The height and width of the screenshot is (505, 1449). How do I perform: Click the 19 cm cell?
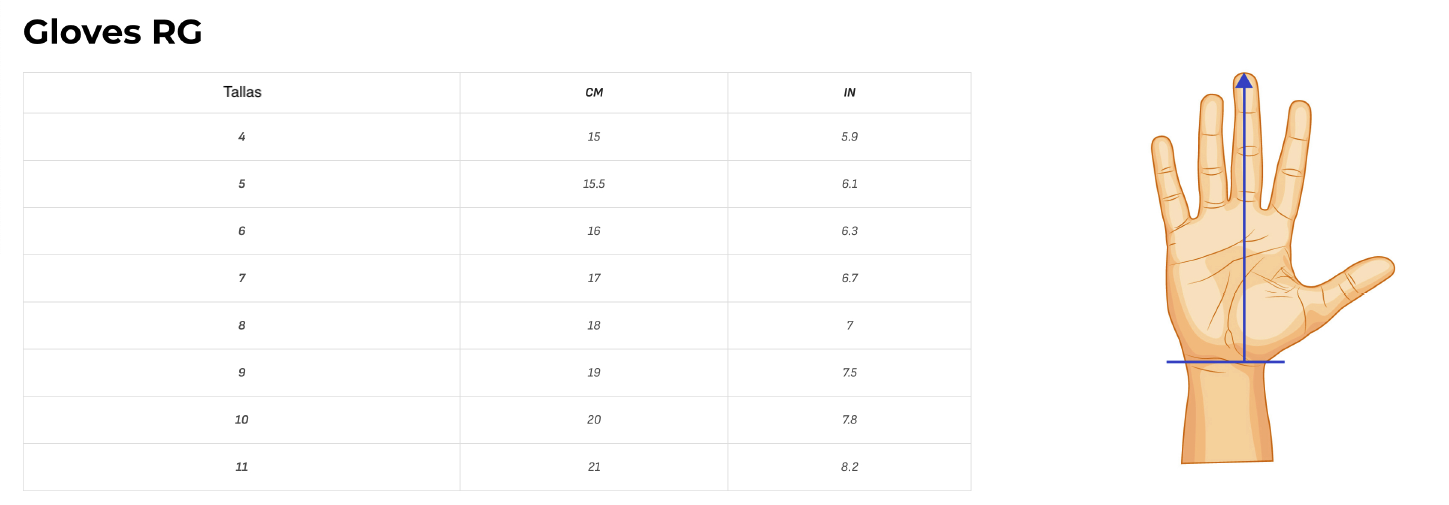coord(594,372)
